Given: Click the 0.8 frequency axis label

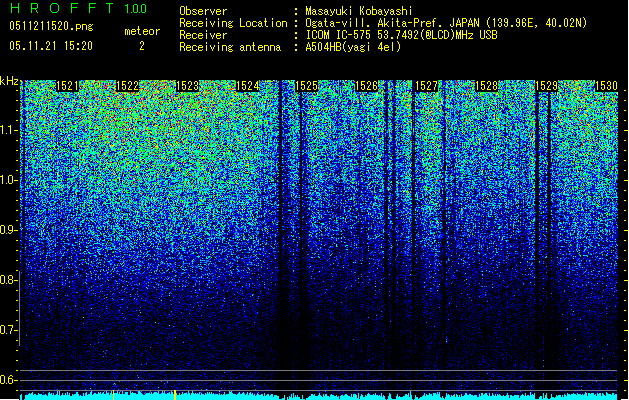Looking at the screenshot, I should 8,280.
